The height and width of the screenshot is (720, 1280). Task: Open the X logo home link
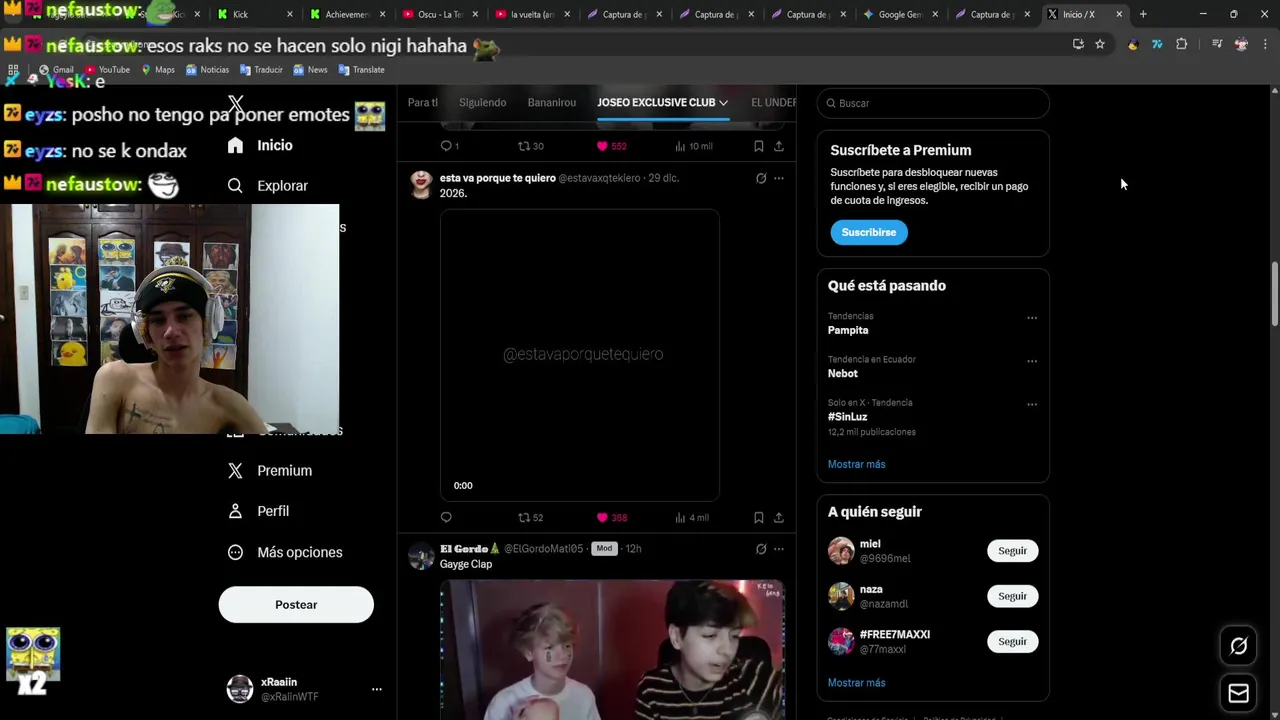235,103
